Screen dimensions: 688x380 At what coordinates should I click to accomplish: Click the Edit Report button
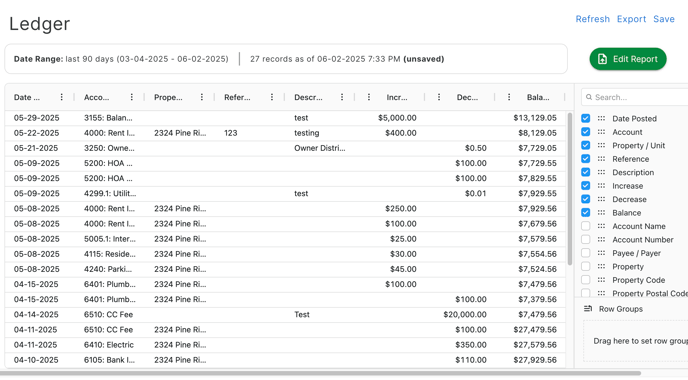click(x=628, y=59)
